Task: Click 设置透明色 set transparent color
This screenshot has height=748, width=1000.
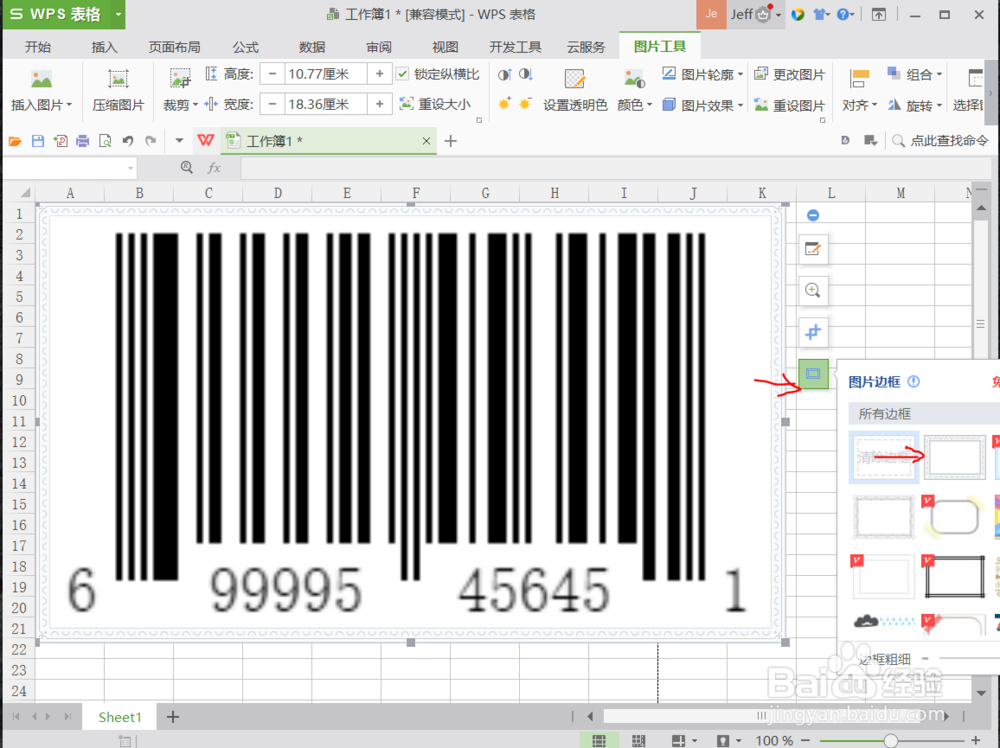Action: 575,90
